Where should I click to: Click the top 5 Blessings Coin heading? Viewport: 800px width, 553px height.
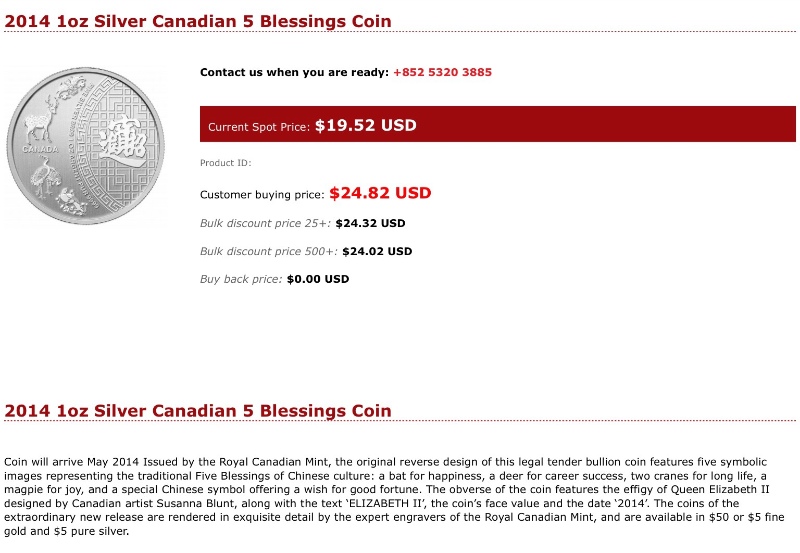(198, 21)
